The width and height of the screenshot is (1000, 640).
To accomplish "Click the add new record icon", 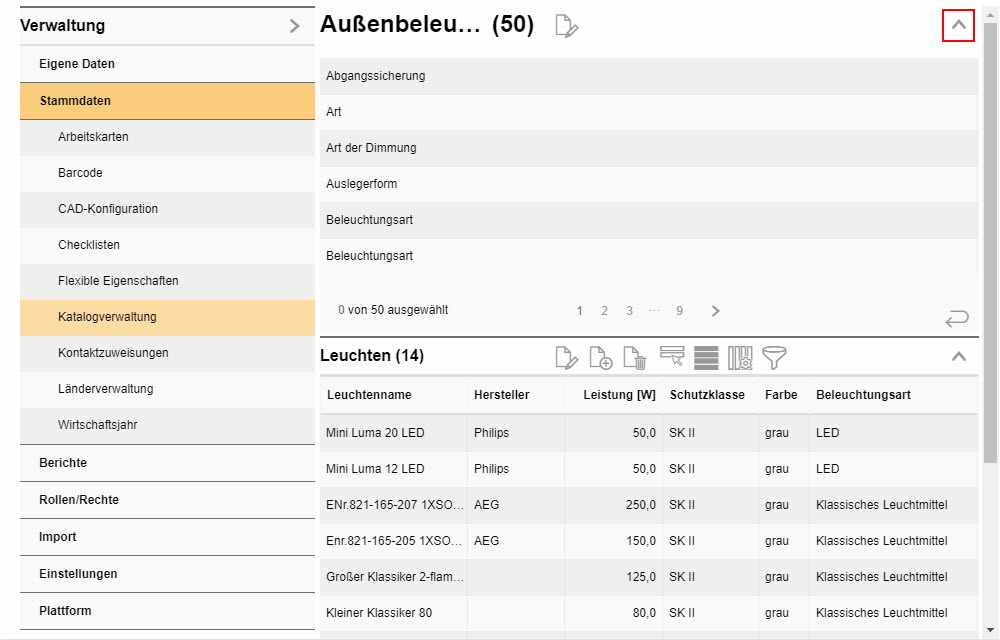I will [x=601, y=357].
